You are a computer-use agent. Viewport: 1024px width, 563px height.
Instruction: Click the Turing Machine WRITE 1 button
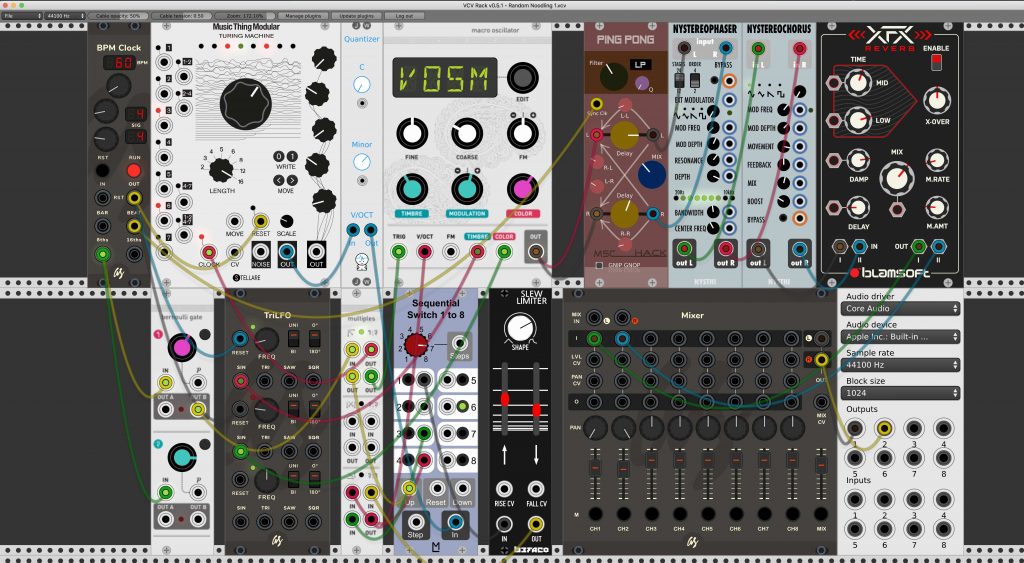(x=292, y=156)
